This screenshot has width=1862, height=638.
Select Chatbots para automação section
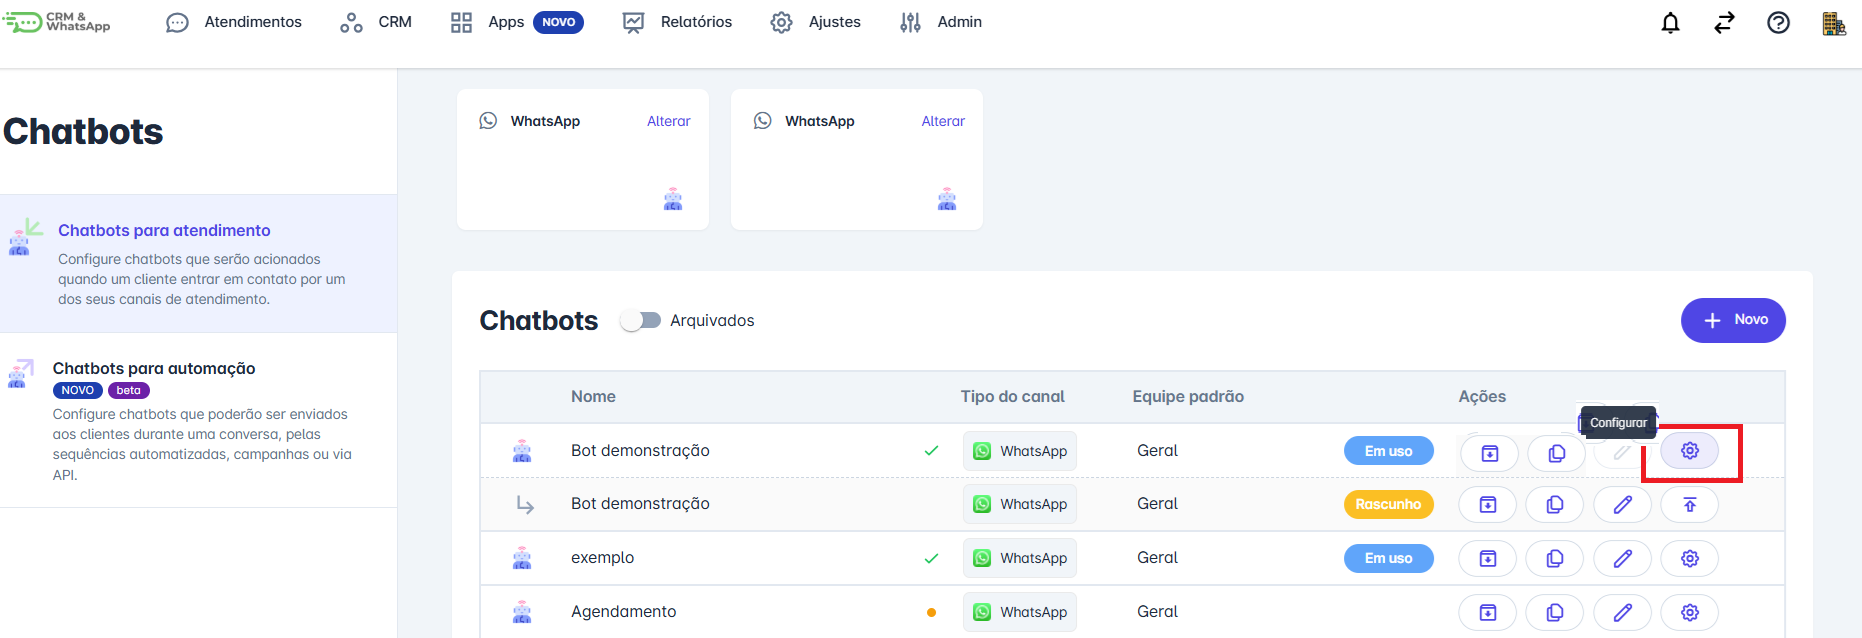coord(154,369)
